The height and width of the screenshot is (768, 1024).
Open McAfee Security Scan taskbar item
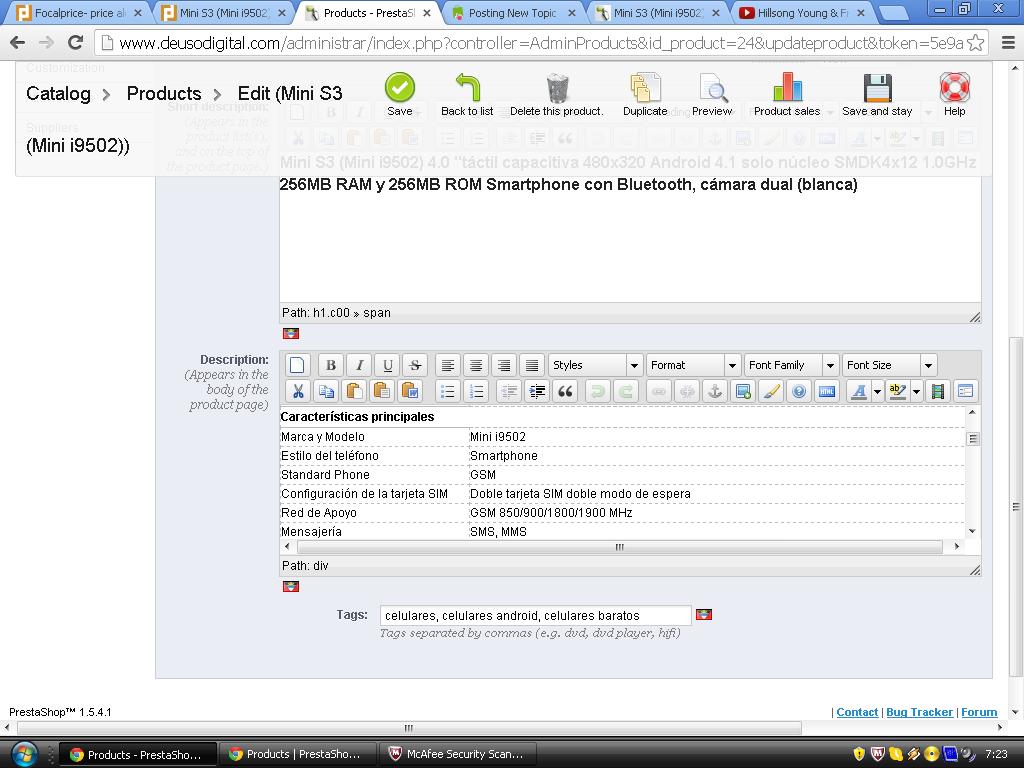pyautogui.click(x=460, y=754)
